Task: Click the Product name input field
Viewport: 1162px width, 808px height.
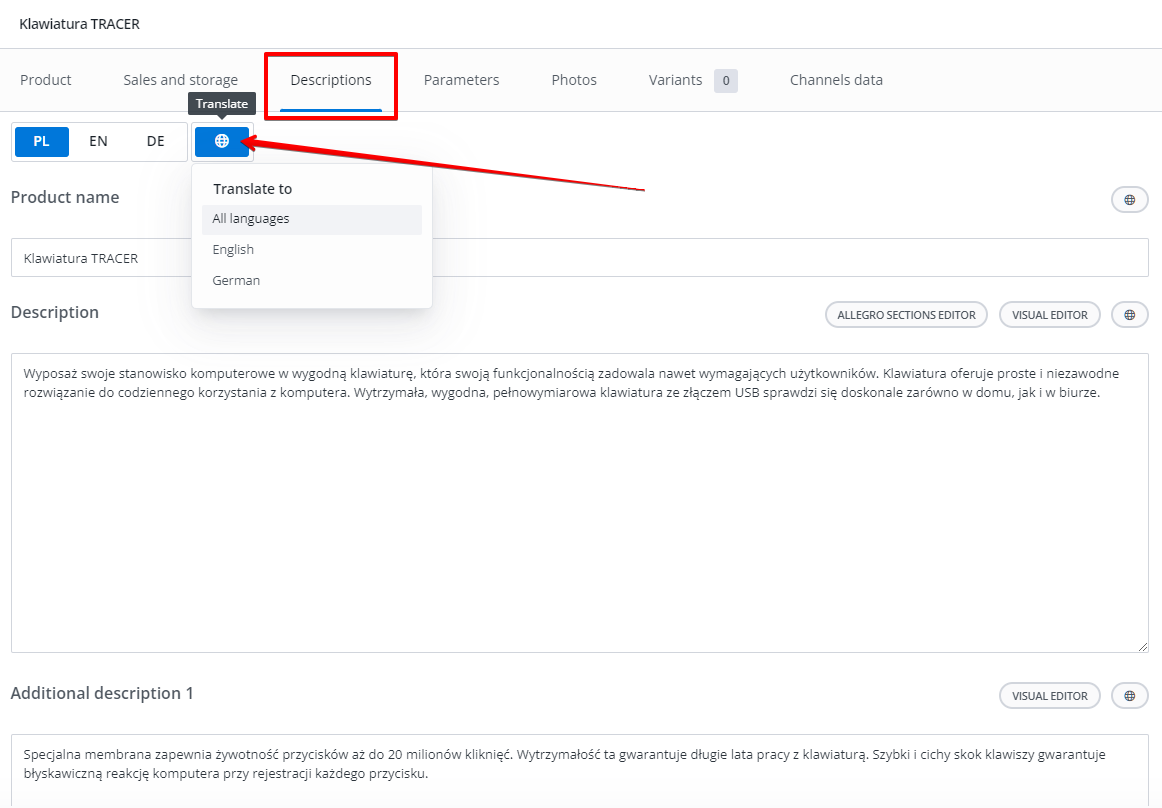Action: coord(580,258)
